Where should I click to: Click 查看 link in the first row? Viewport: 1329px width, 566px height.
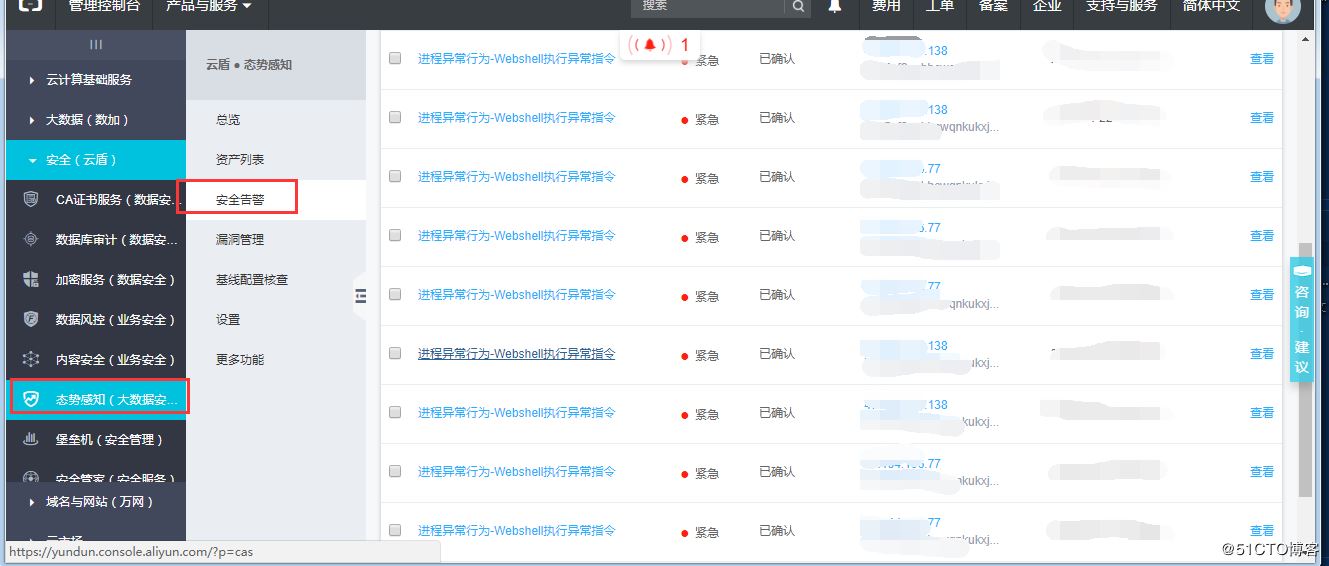click(1261, 59)
